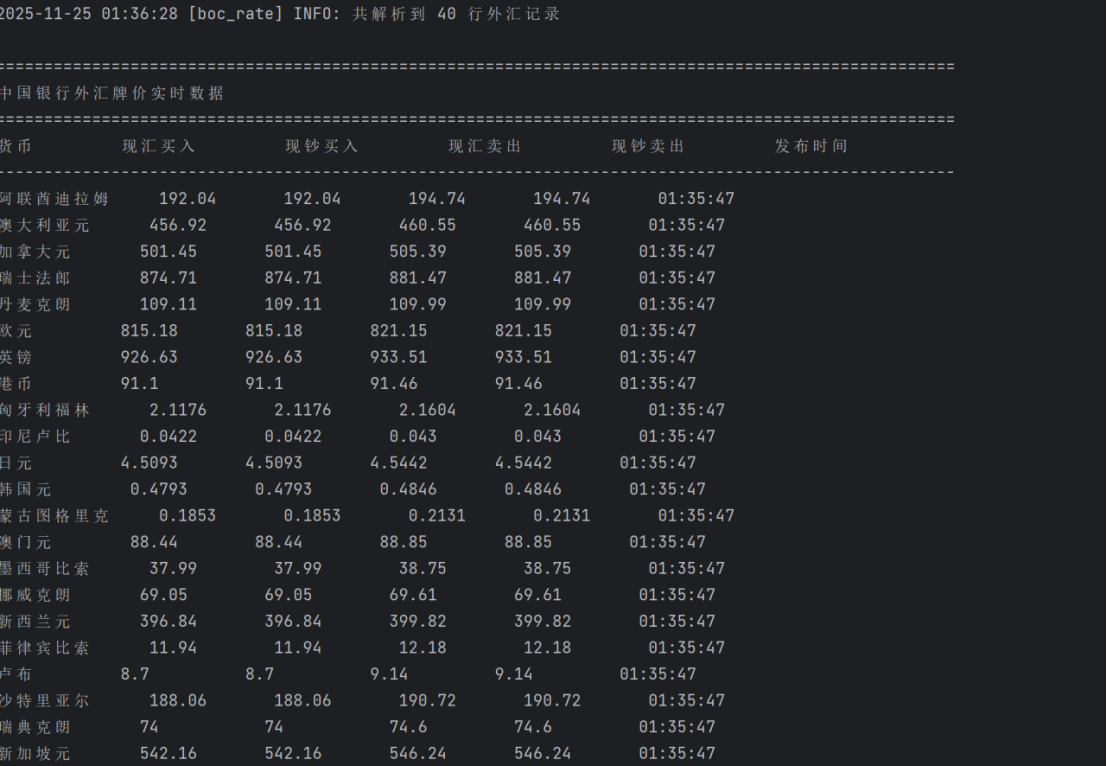
Task: Select the currency name 瑞典克朗
Action: (x=35, y=727)
